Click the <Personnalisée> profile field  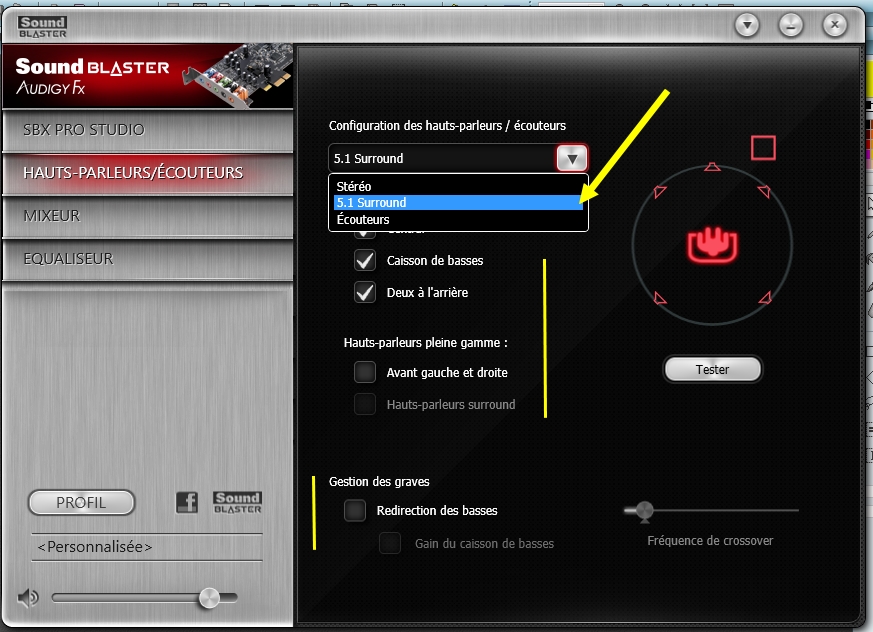coord(147,547)
